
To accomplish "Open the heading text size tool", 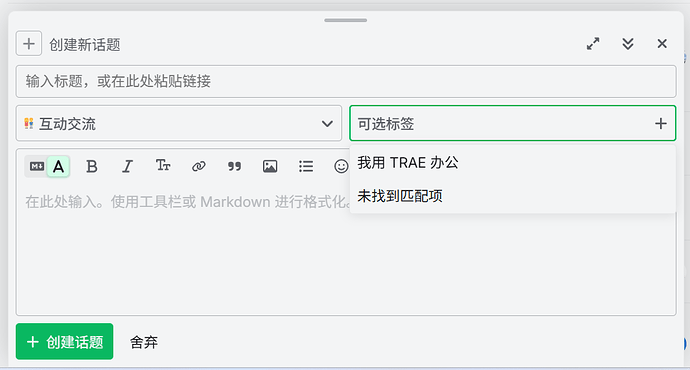I will point(163,166).
